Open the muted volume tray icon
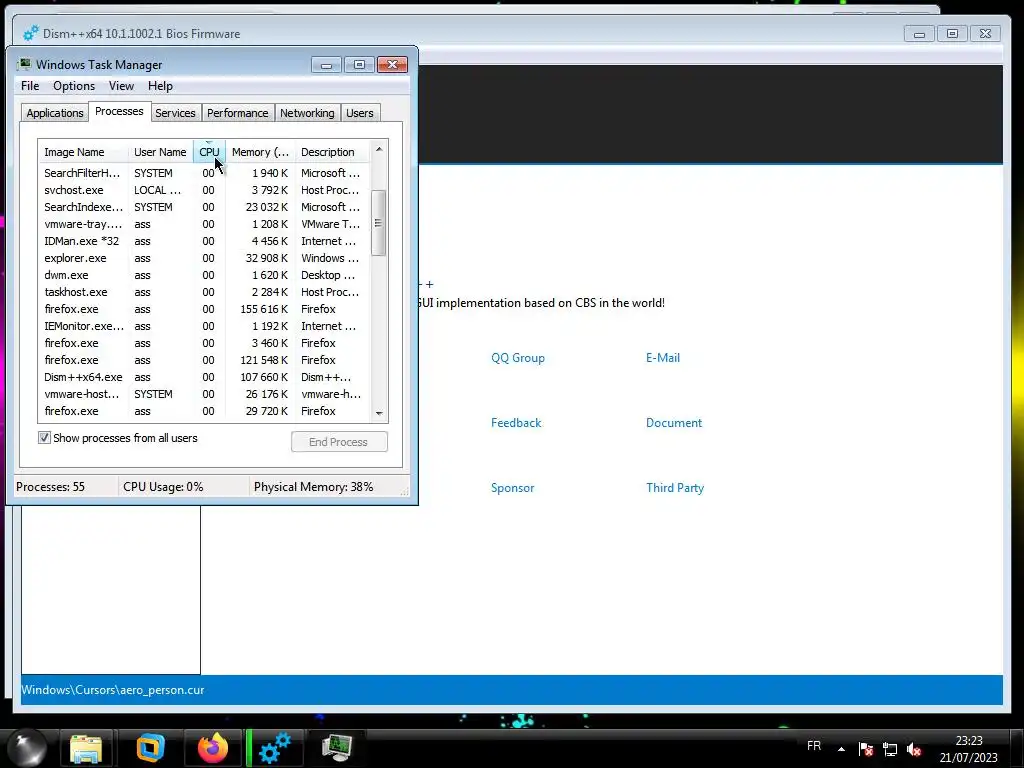Viewport: 1024px width, 768px height. tap(914, 749)
